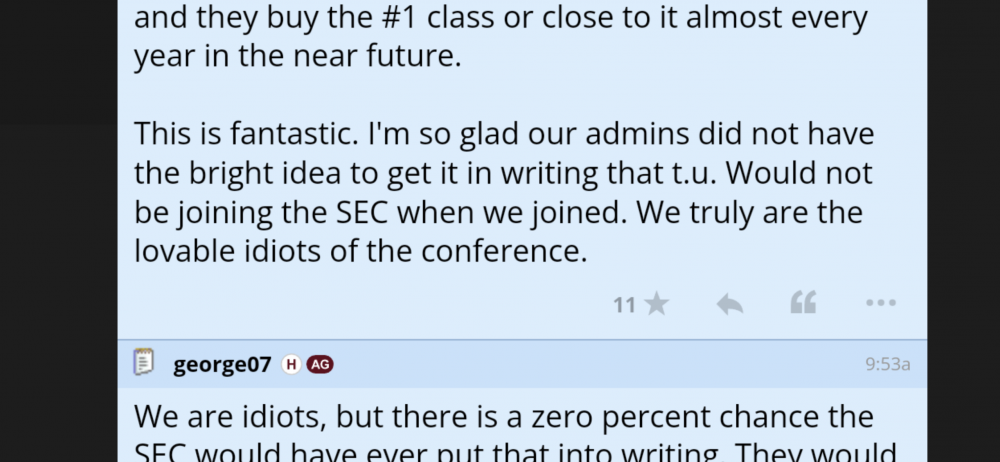Click the notepad icon beside george07
1000x462 pixels.
coord(144,363)
